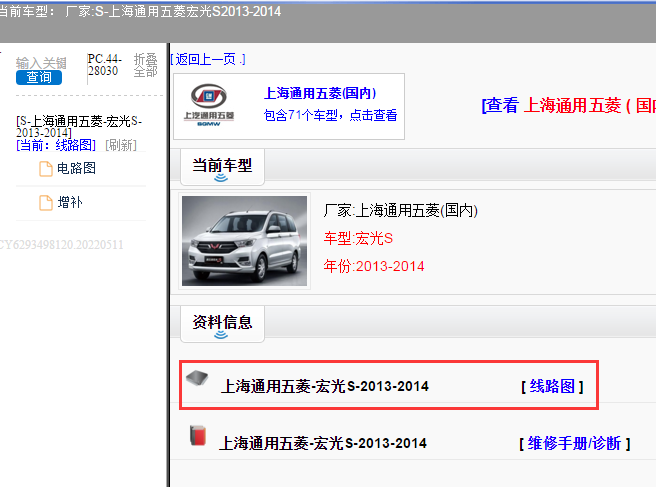
Task: Click the 厂家:上海通用五菱(国内) text
Action: pos(400,210)
